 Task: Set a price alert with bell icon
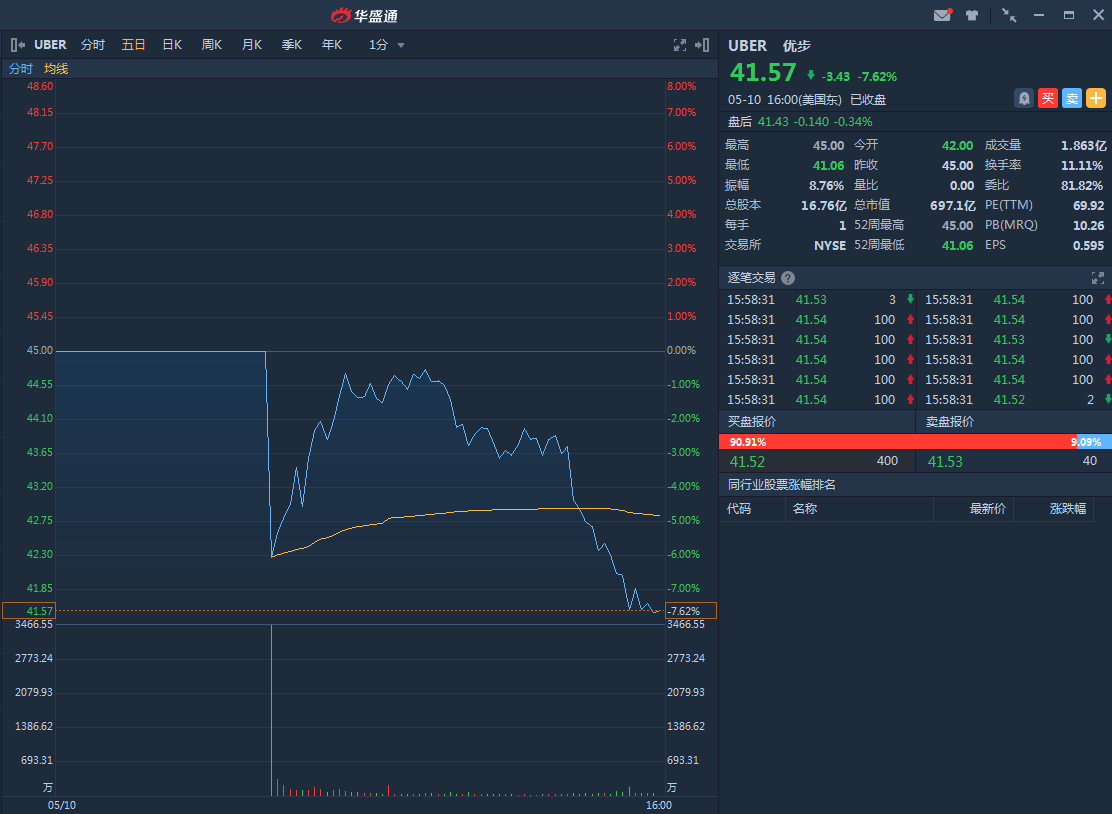coord(1024,98)
